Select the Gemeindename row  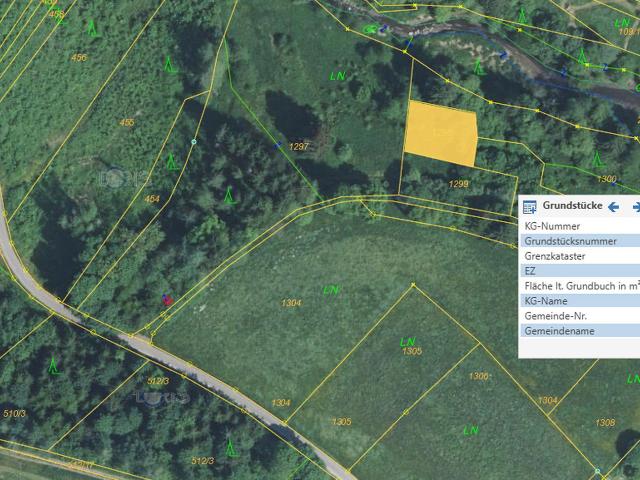click(578, 331)
